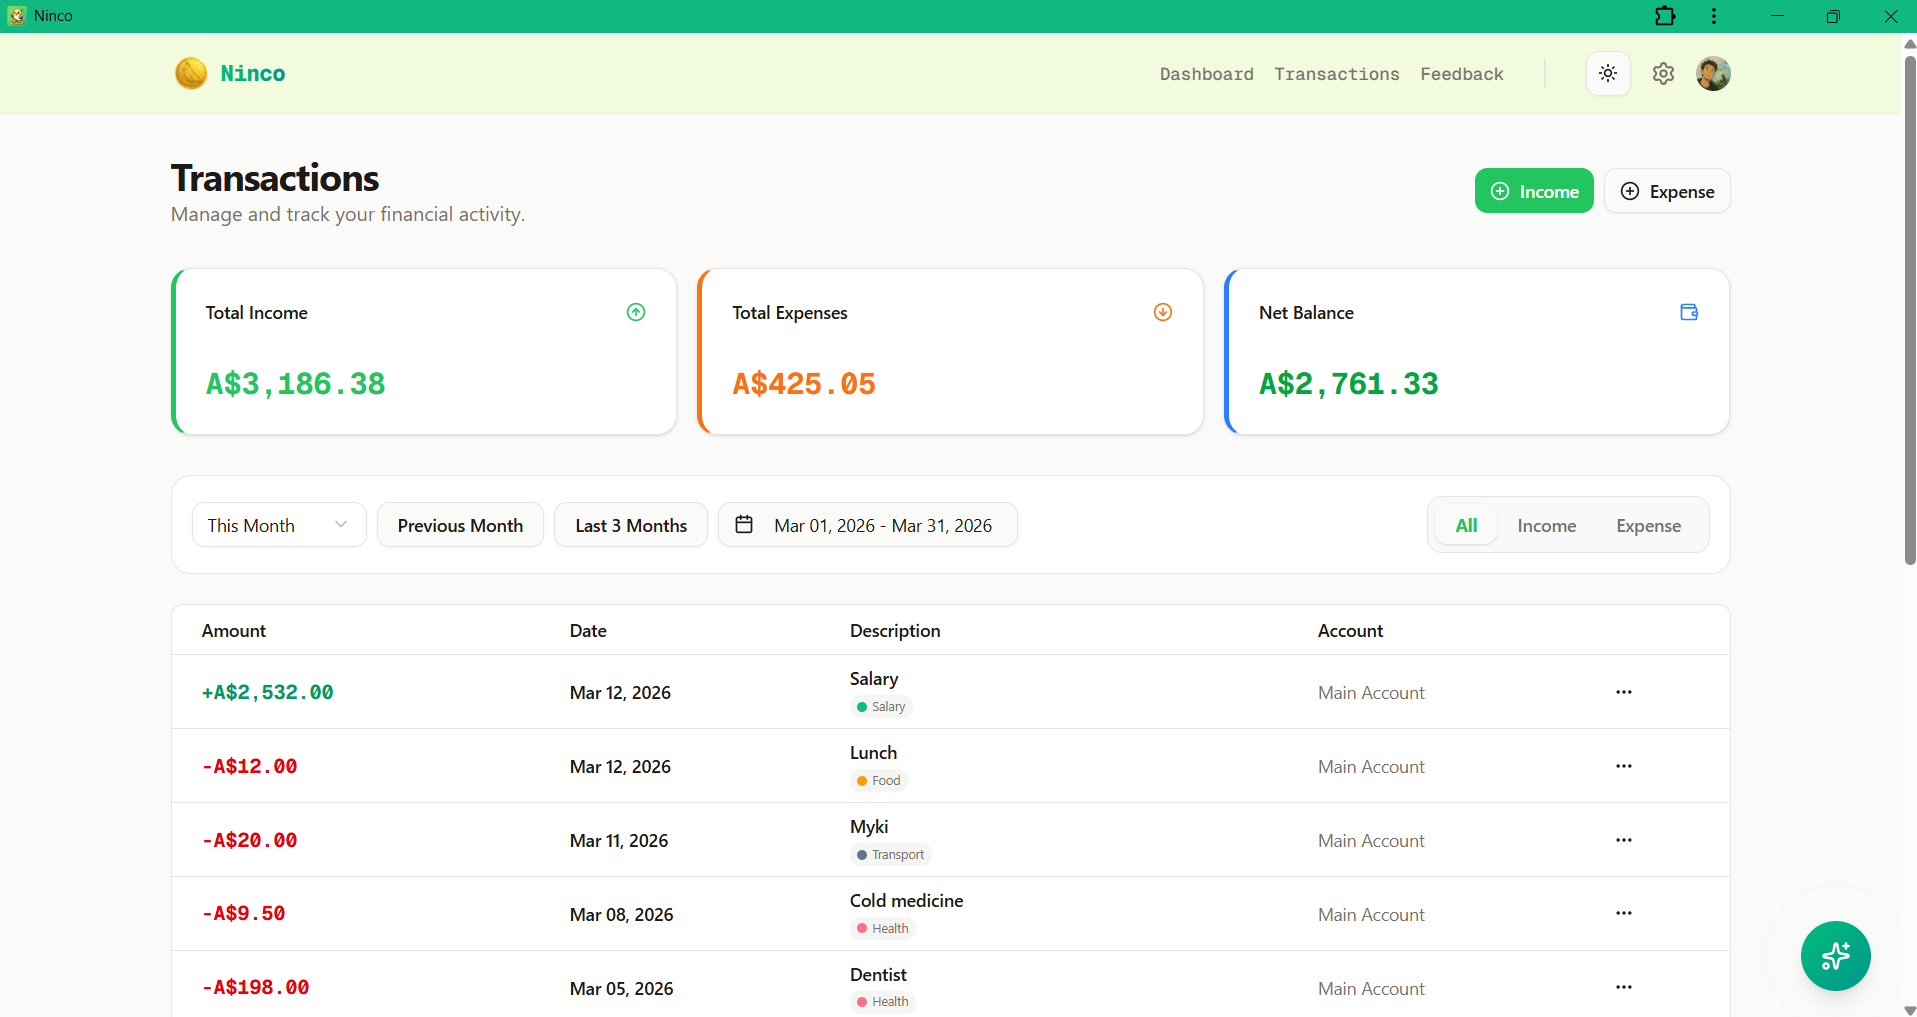Click calendar icon in date range picker
The width and height of the screenshot is (1917, 1017).
(x=744, y=524)
